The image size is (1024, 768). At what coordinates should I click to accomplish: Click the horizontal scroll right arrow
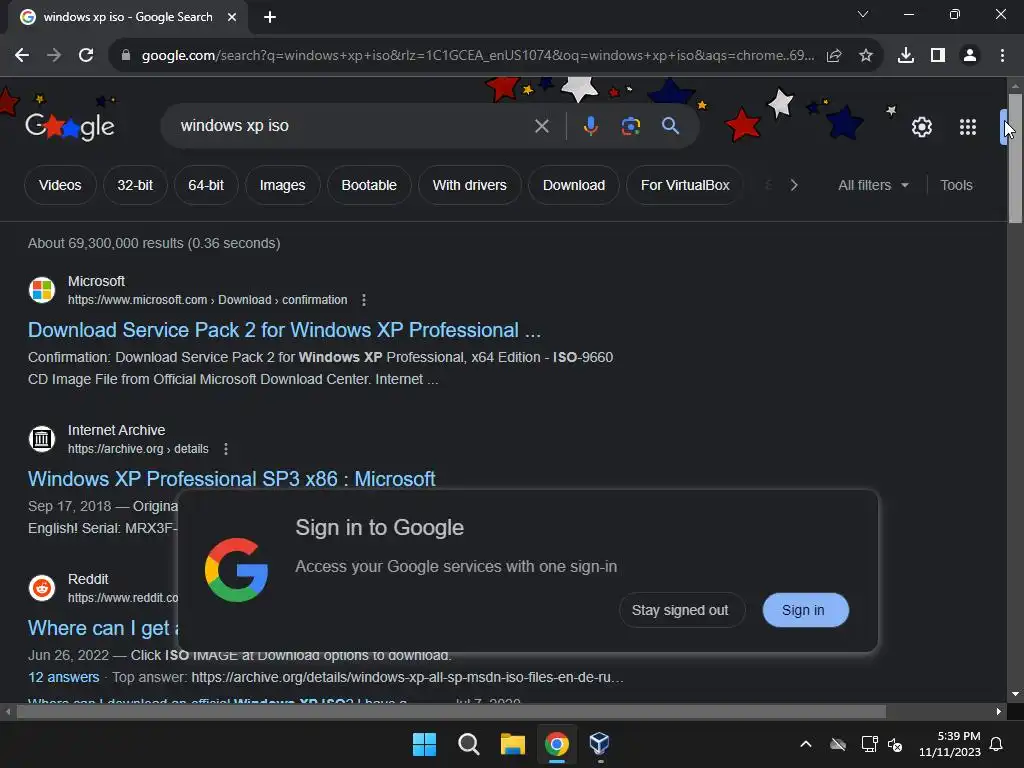pyautogui.click(x=998, y=712)
